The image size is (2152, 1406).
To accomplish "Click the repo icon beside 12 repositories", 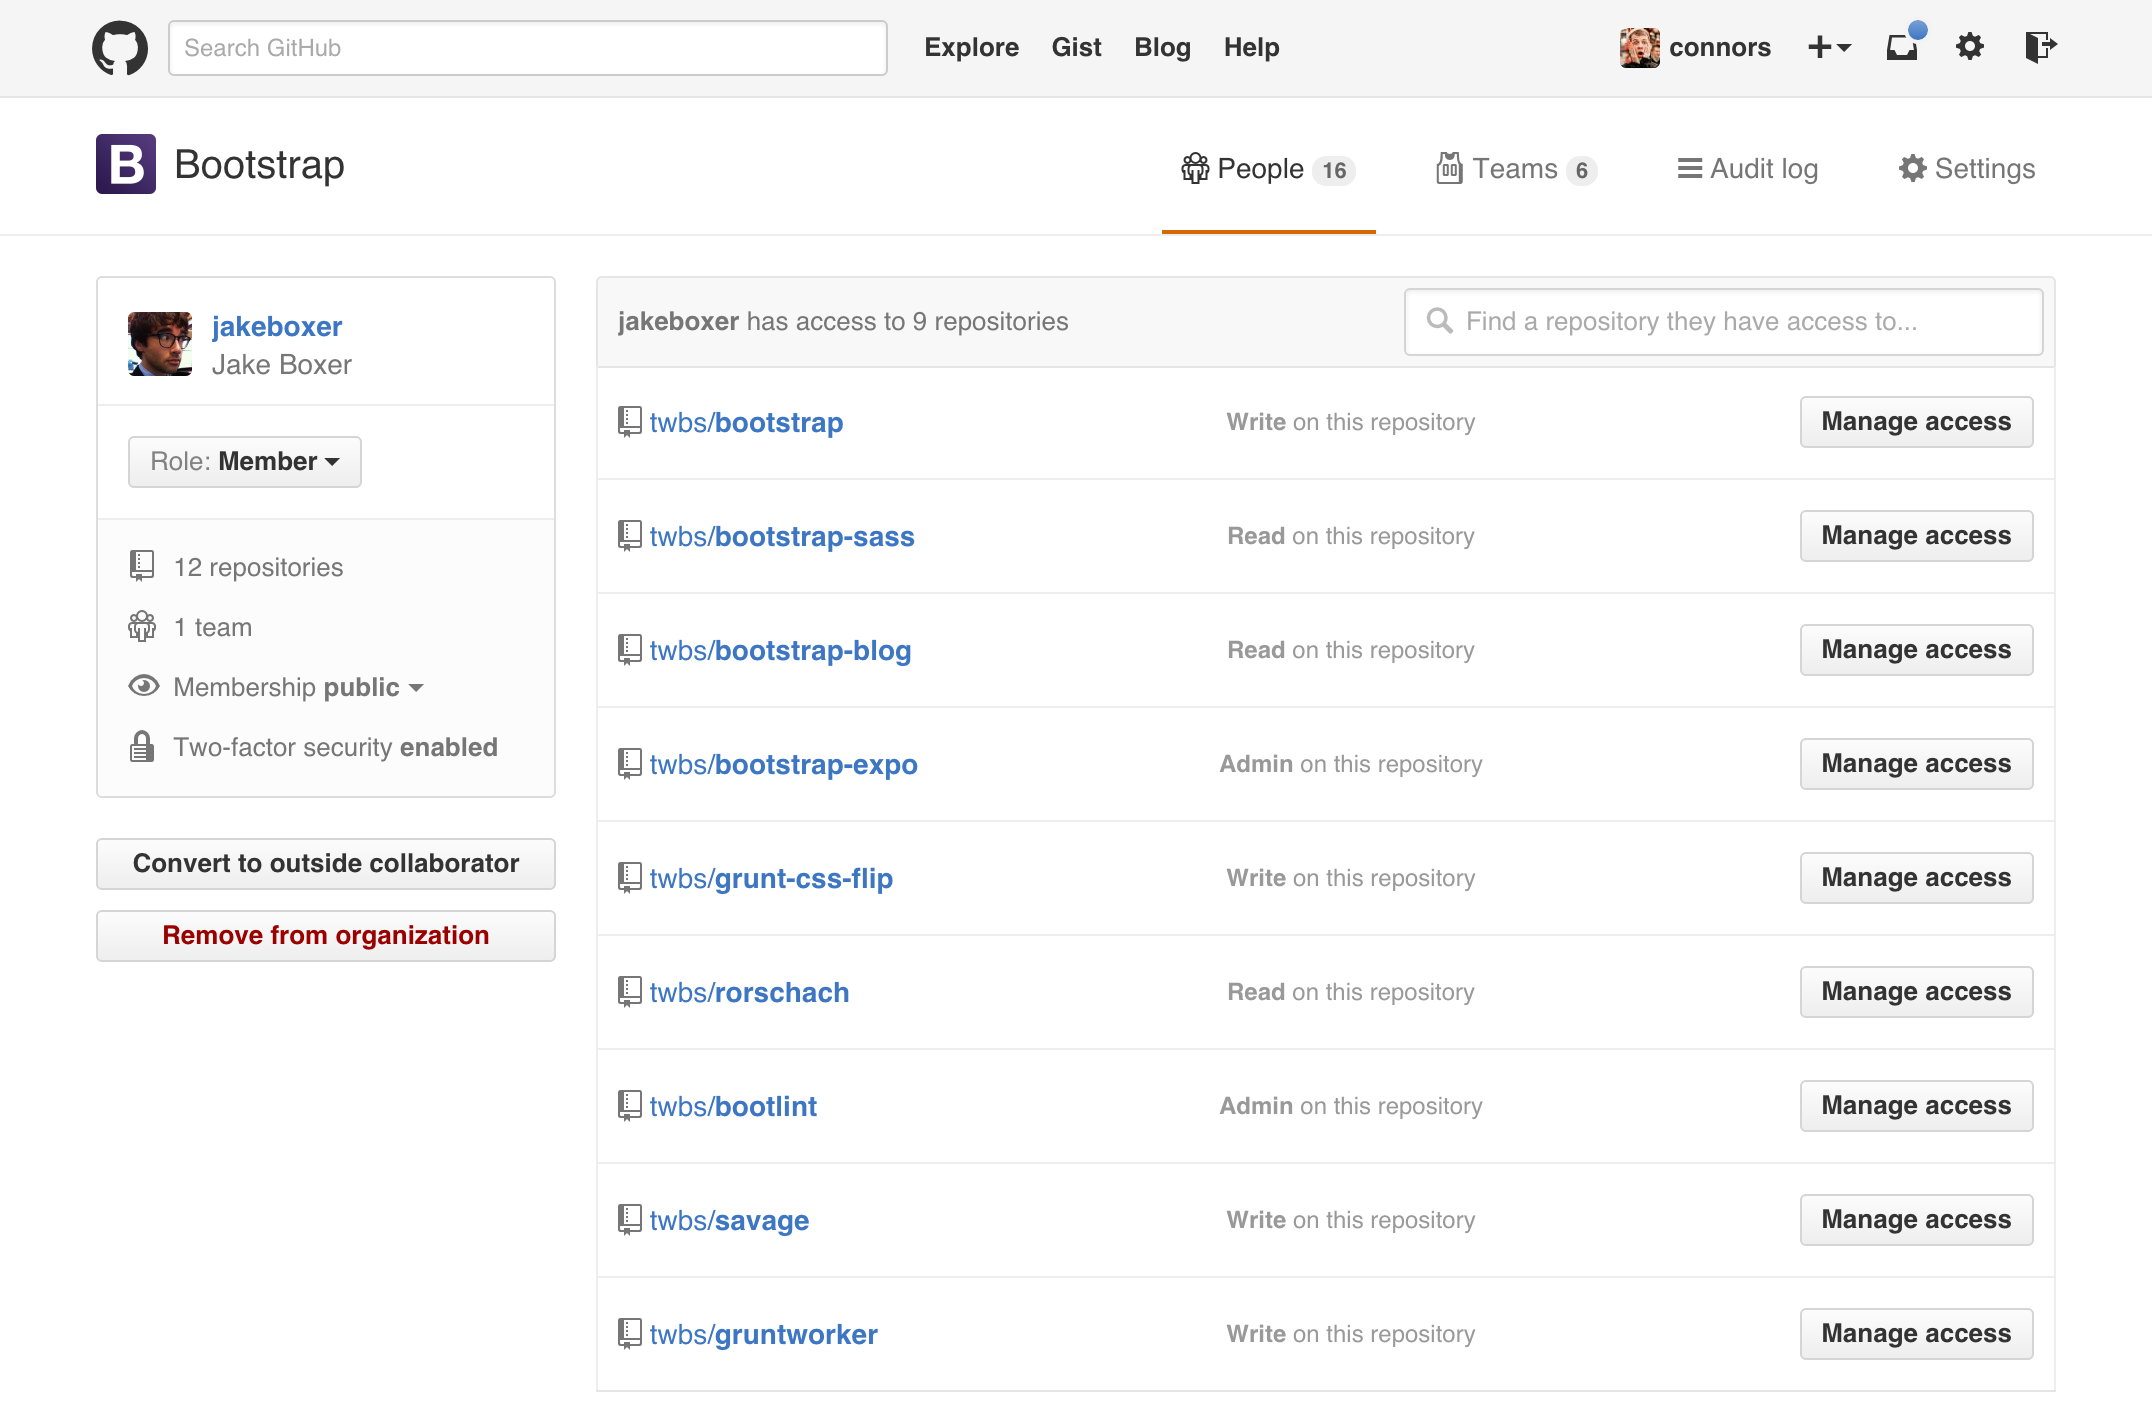I will click(142, 566).
